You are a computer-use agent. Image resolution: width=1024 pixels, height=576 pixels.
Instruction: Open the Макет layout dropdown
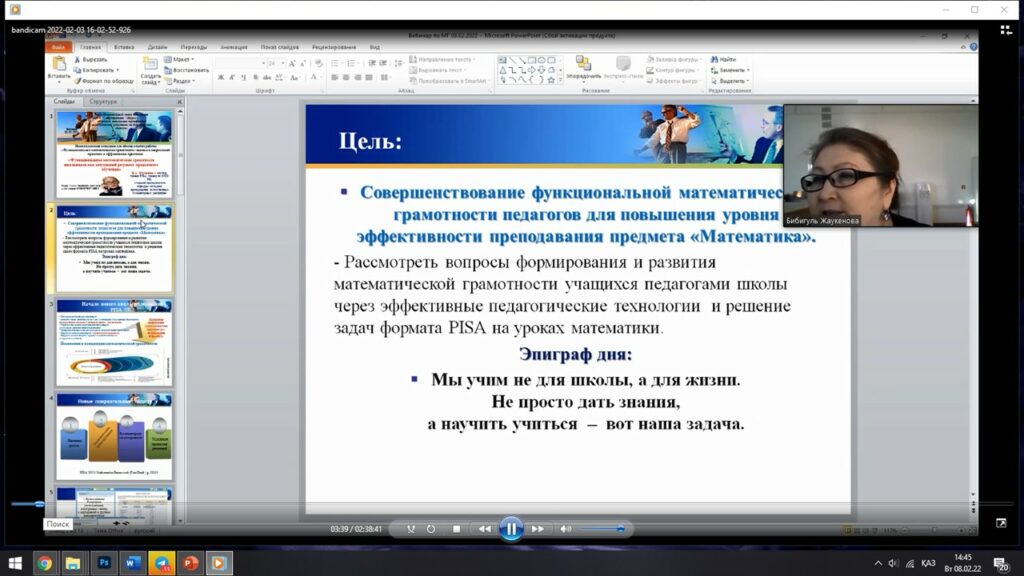[179, 59]
